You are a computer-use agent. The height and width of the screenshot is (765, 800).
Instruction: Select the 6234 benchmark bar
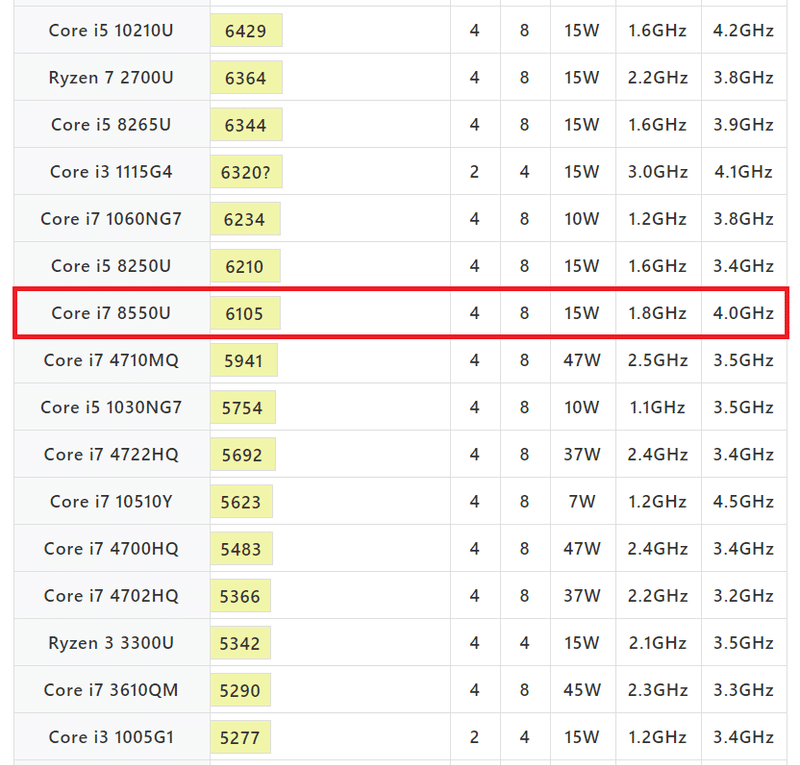click(245, 219)
